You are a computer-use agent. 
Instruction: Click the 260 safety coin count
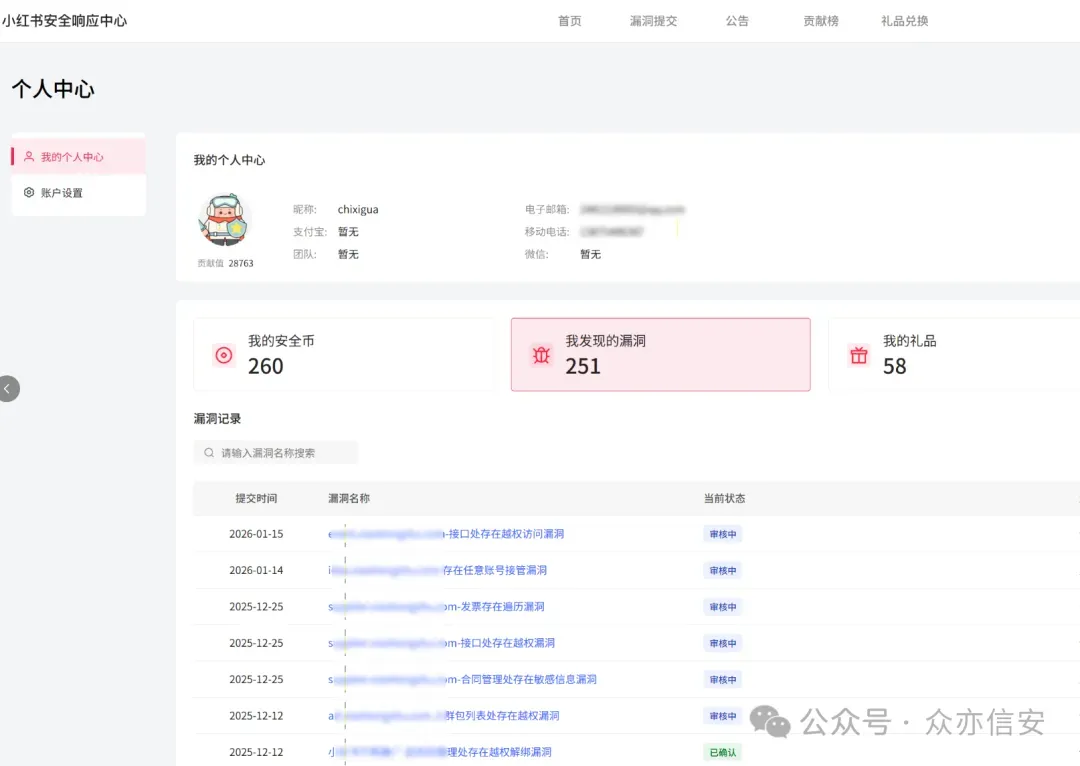pos(265,366)
